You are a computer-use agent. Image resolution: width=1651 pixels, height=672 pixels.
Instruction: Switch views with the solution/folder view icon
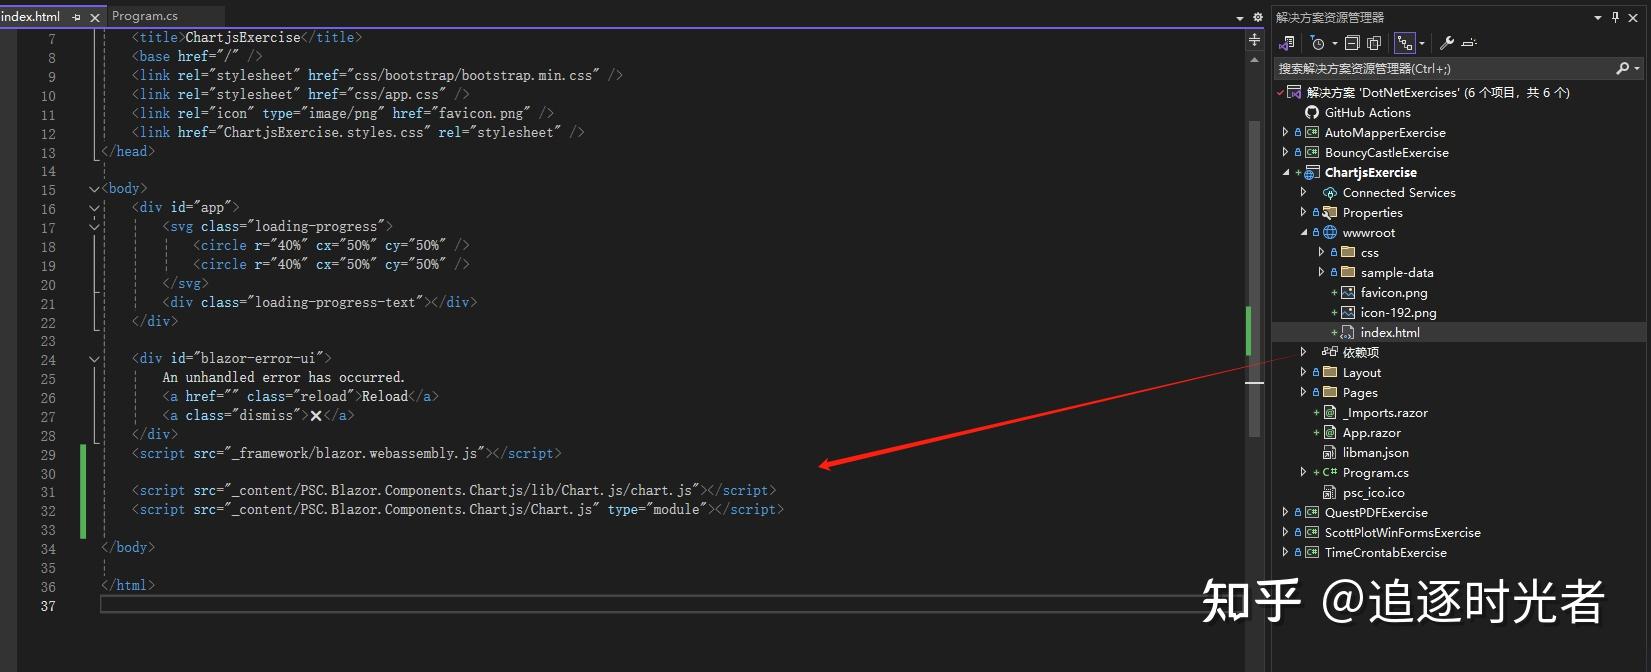tap(1287, 43)
